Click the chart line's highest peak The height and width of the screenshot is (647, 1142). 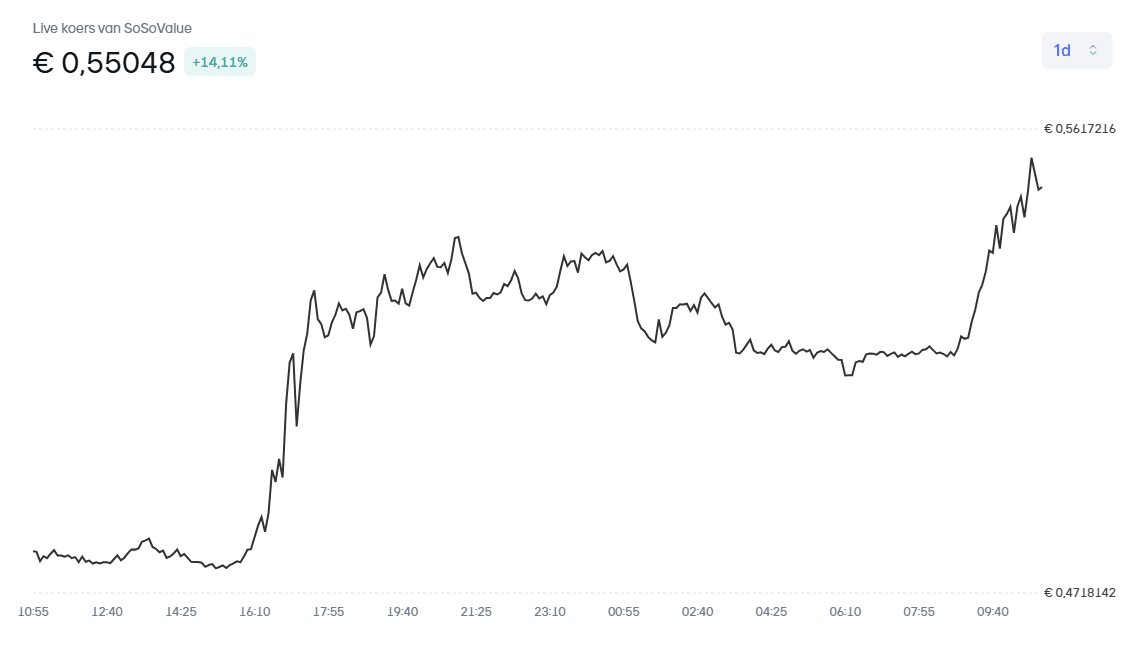tap(1031, 158)
